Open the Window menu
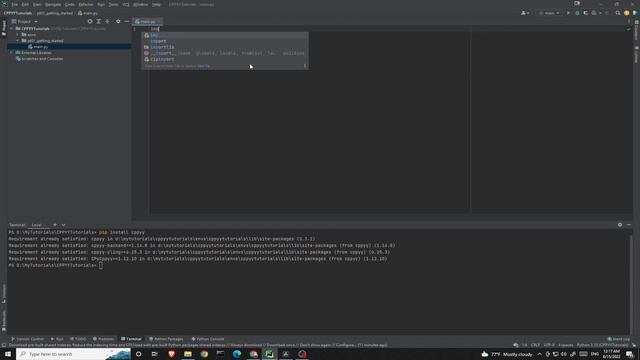The image size is (640, 360). (x=140, y=4)
